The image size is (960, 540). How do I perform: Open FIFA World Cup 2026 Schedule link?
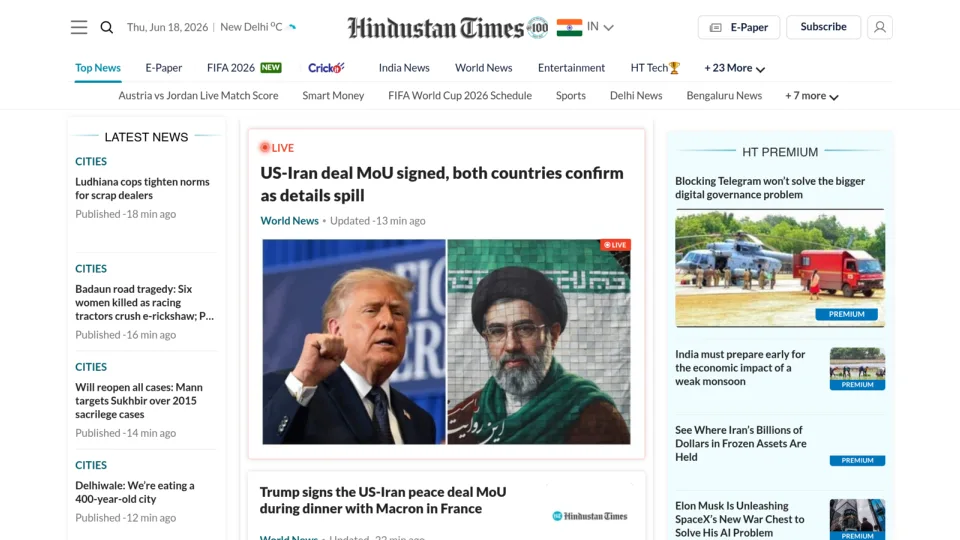pos(460,96)
